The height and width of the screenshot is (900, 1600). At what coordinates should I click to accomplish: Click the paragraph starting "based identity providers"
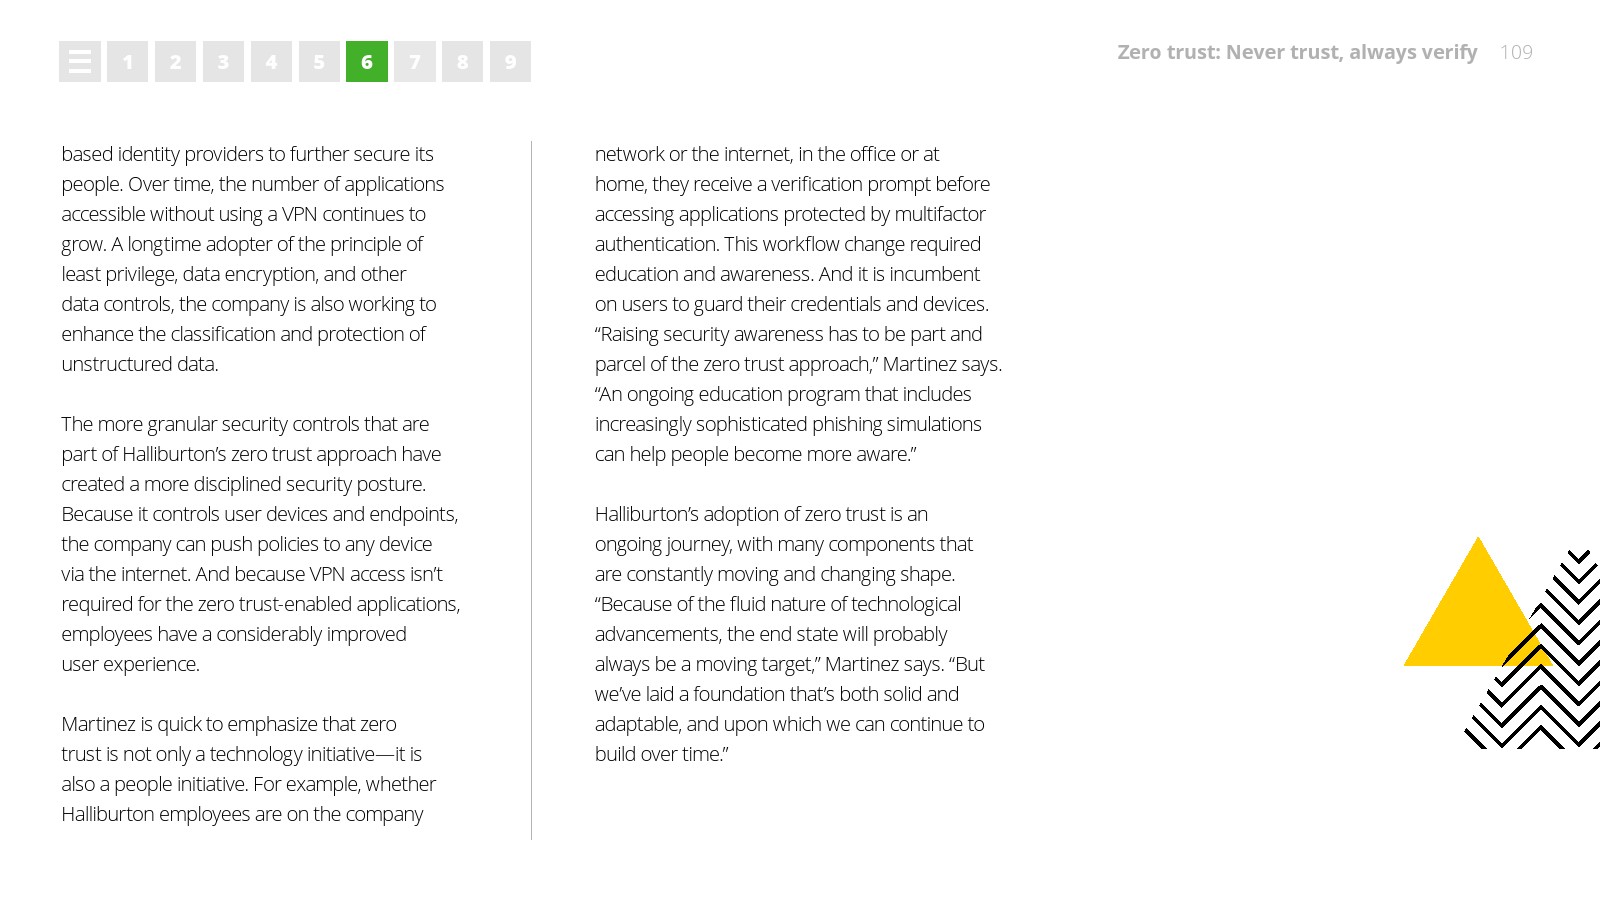252,259
